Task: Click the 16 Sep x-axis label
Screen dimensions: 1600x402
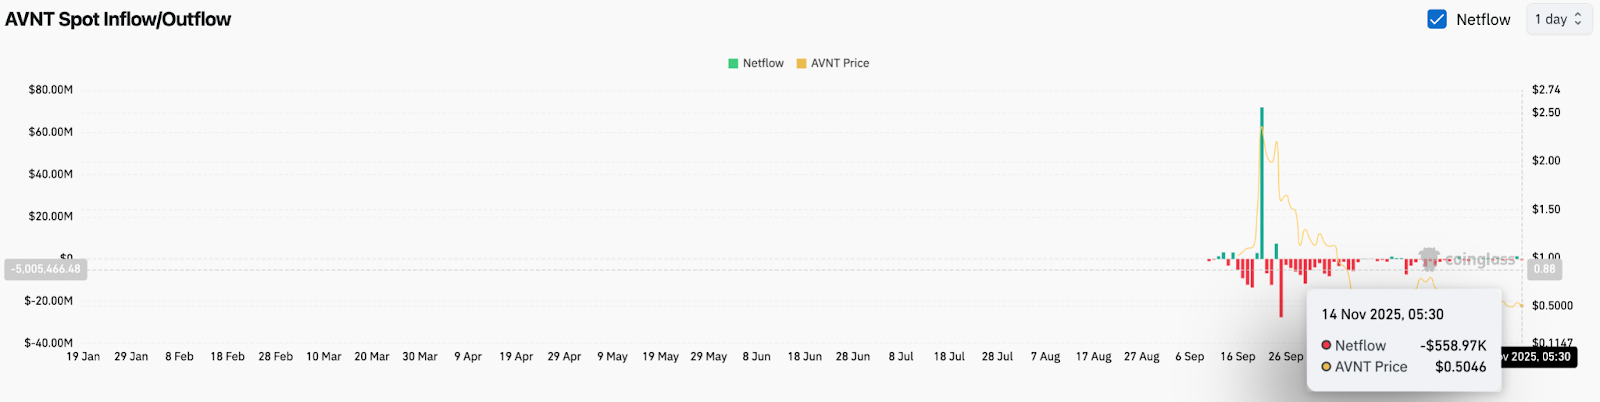Action: (x=1237, y=357)
